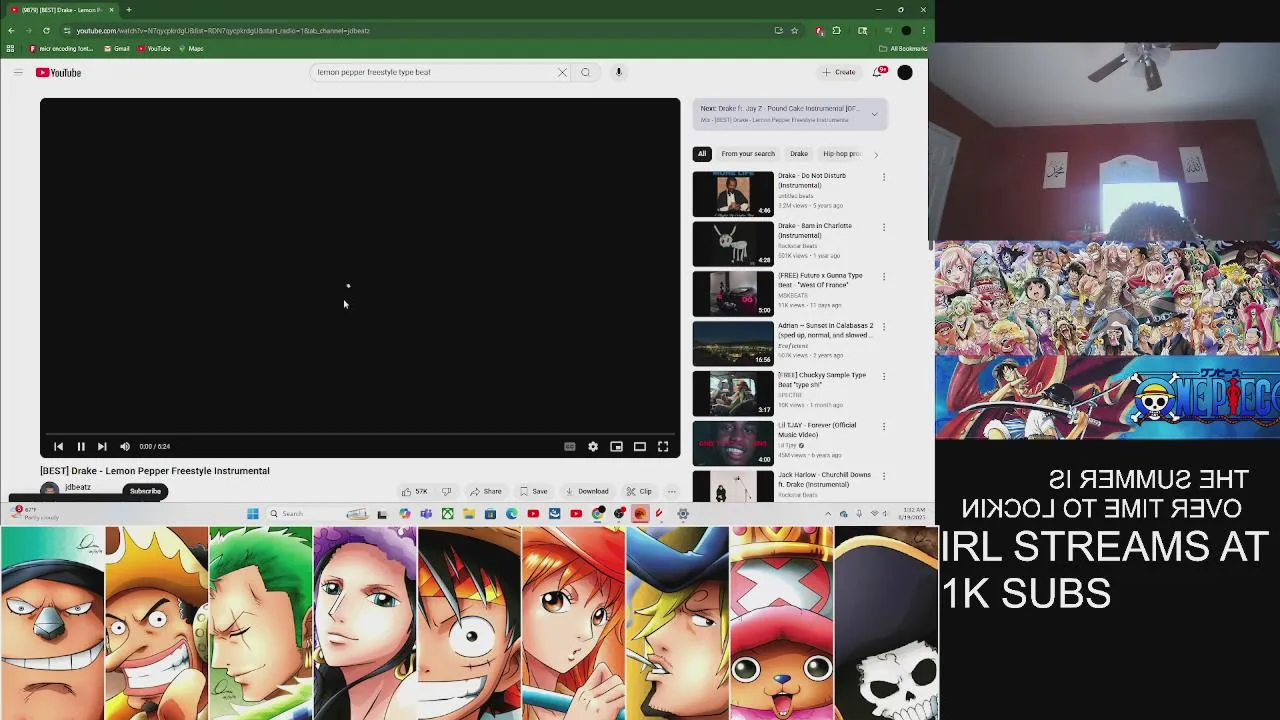Select From your search chip
The height and width of the screenshot is (720, 1280).
[x=748, y=154]
